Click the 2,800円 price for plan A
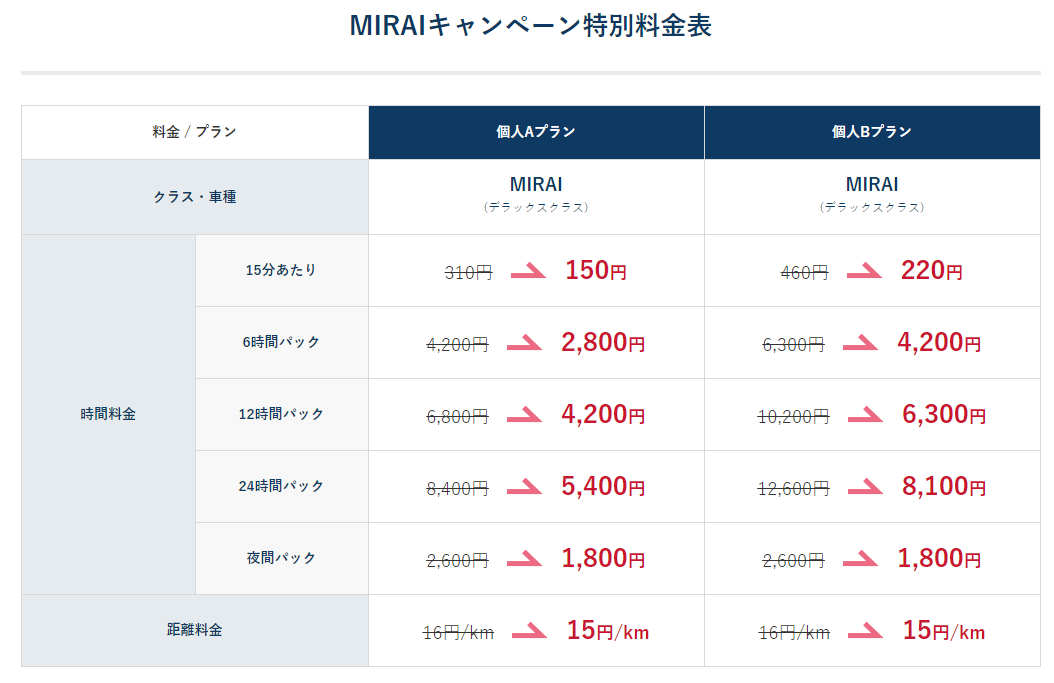Viewport: 1054px width, 683px height. click(x=603, y=342)
